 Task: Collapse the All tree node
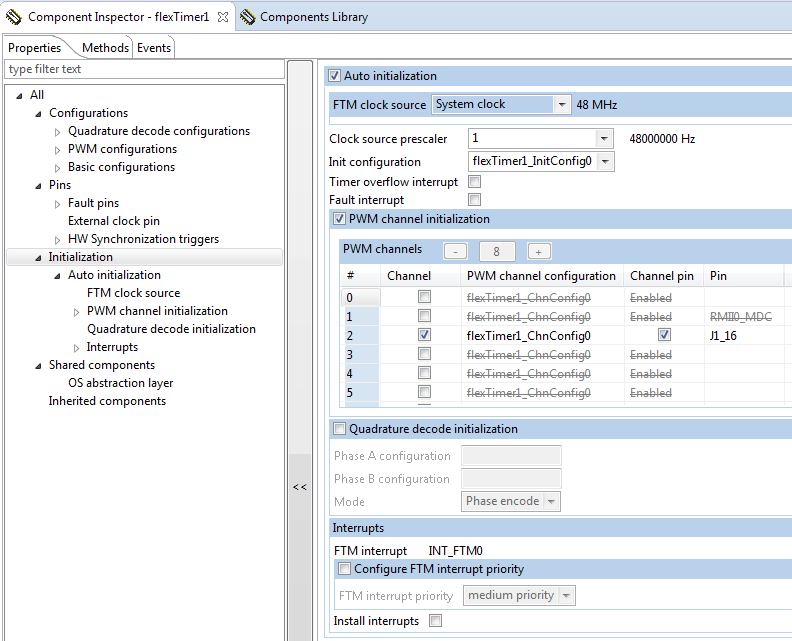pyautogui.click(x=19, y=95)
